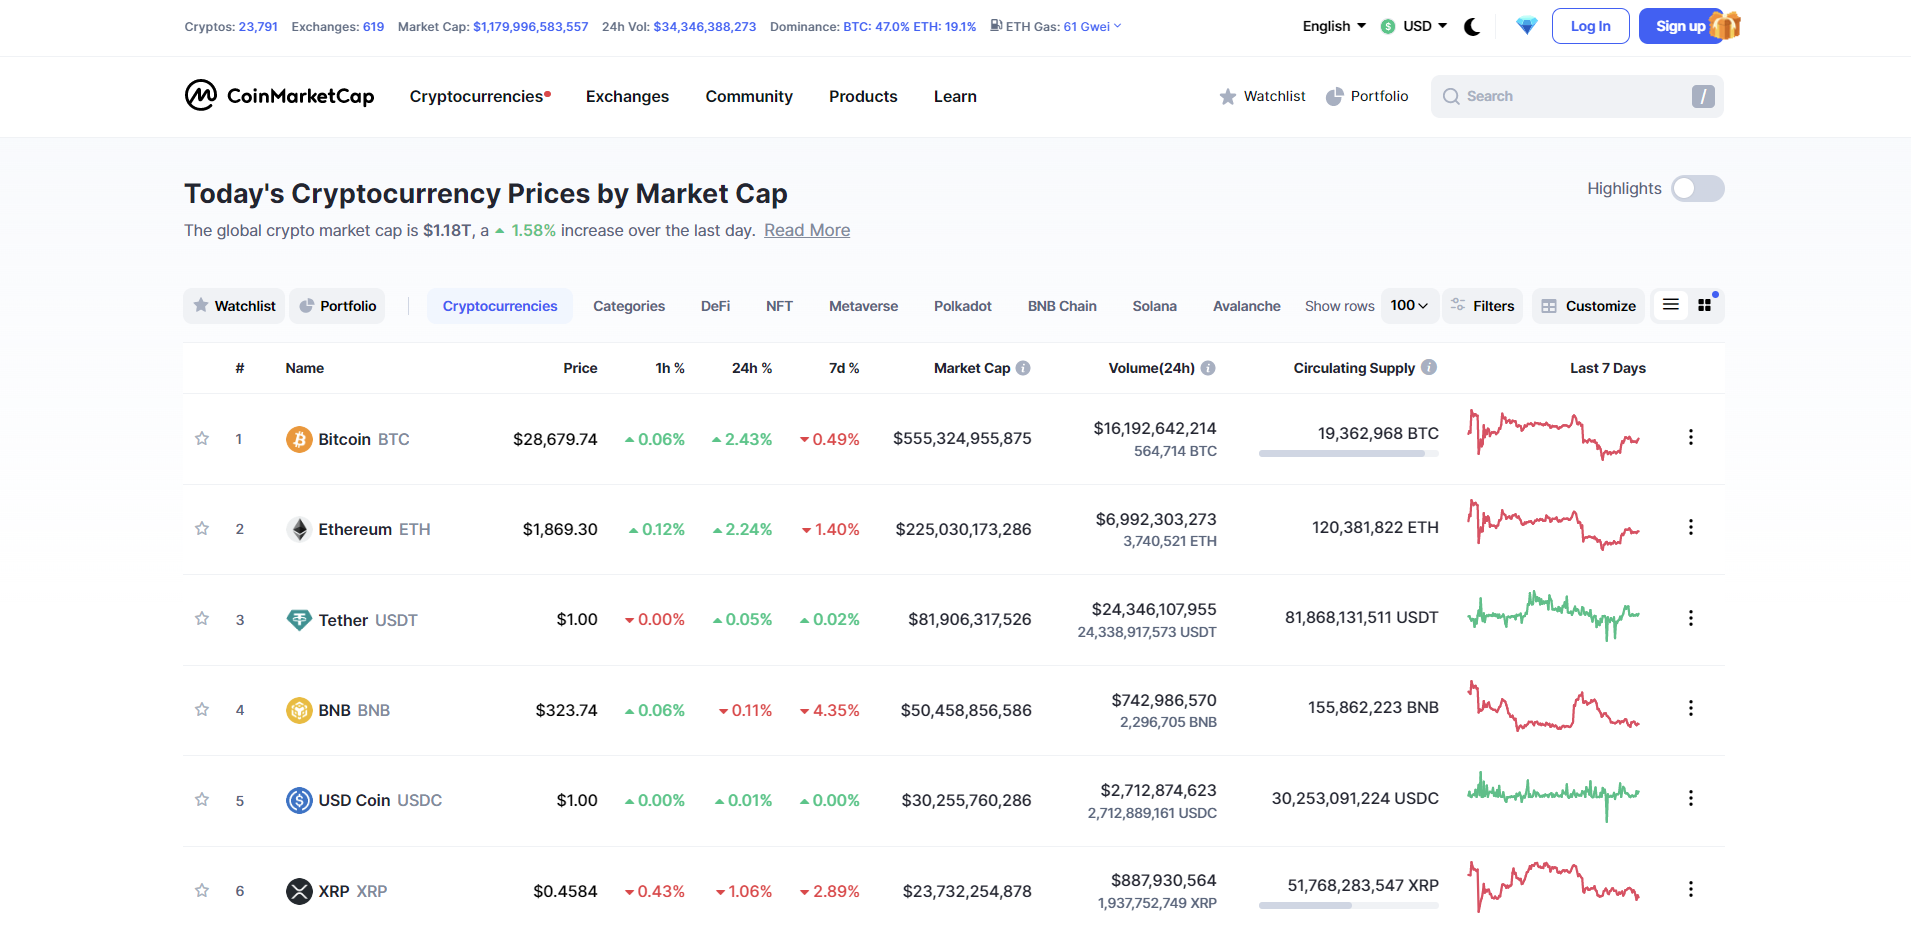Select the Avalanche tab

pyautogui.click(x=1246, y=306)
